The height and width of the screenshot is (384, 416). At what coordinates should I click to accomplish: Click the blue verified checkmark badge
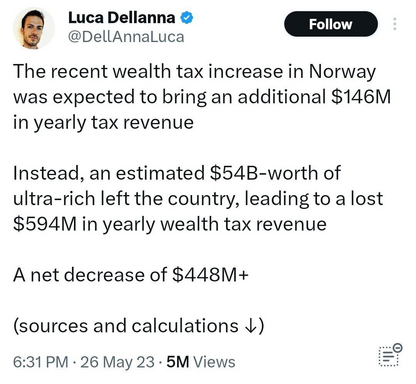187,18
